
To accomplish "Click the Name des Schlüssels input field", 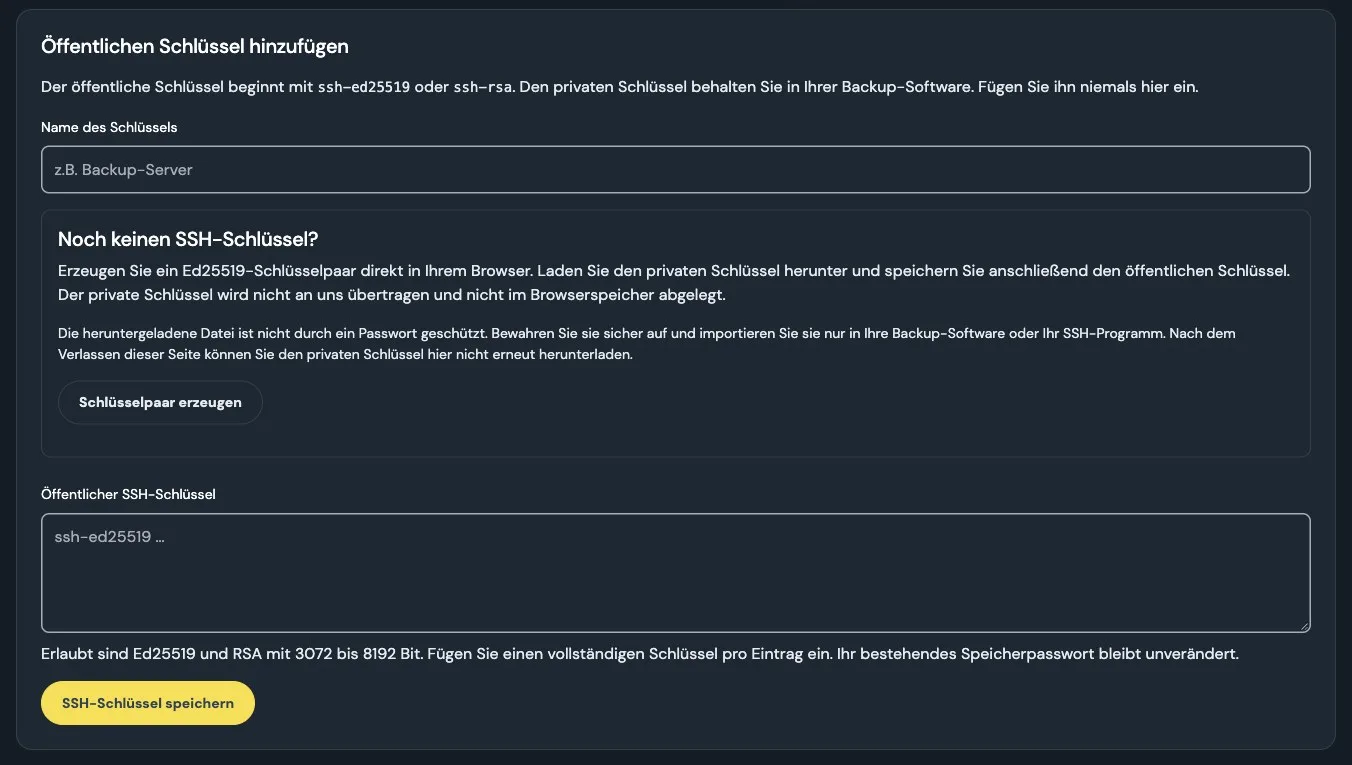I will pos(675,170).
